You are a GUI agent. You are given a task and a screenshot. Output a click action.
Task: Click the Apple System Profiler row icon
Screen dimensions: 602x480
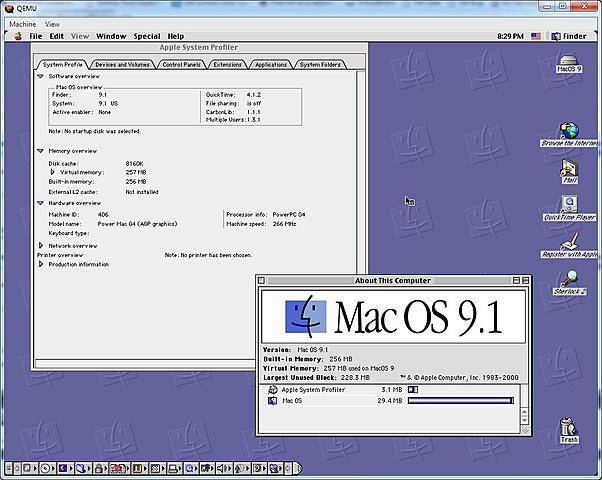(272, 390)
